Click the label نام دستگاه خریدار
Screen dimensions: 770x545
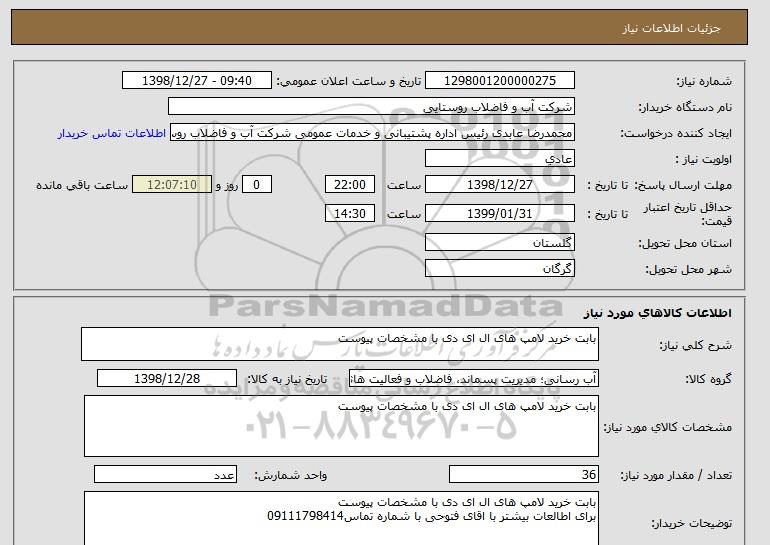[685, 107]
